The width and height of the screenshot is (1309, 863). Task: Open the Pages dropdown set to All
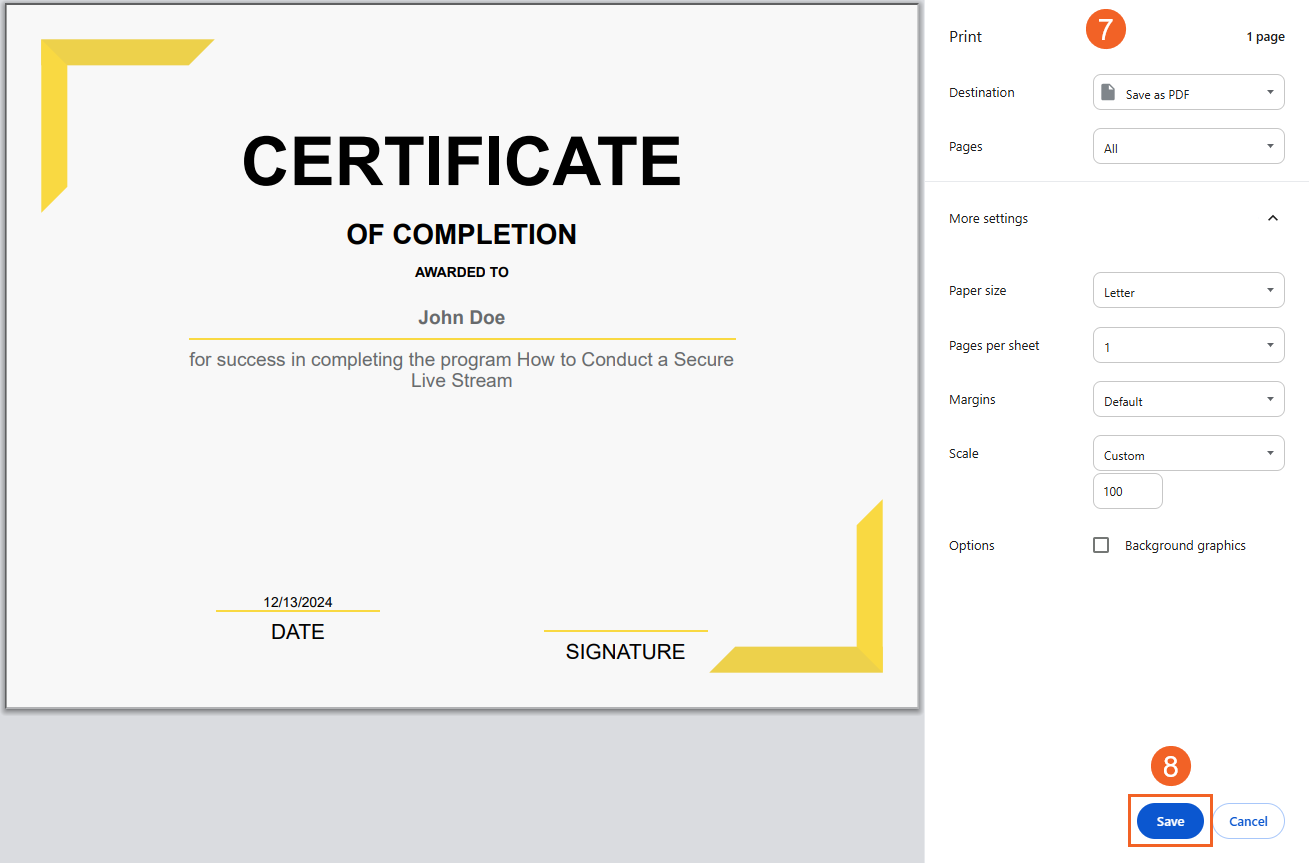(x=1188, y=147)
